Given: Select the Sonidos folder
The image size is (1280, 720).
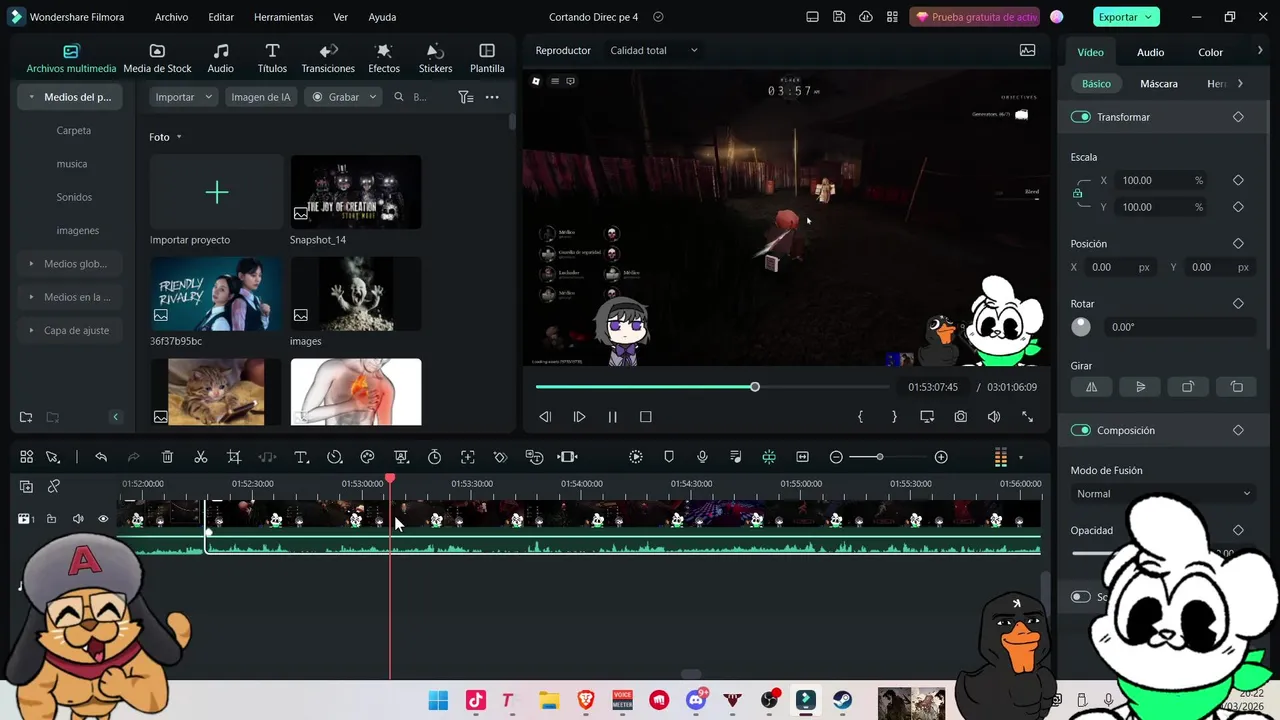Looking at the screenshot, I should coord(74,197).
